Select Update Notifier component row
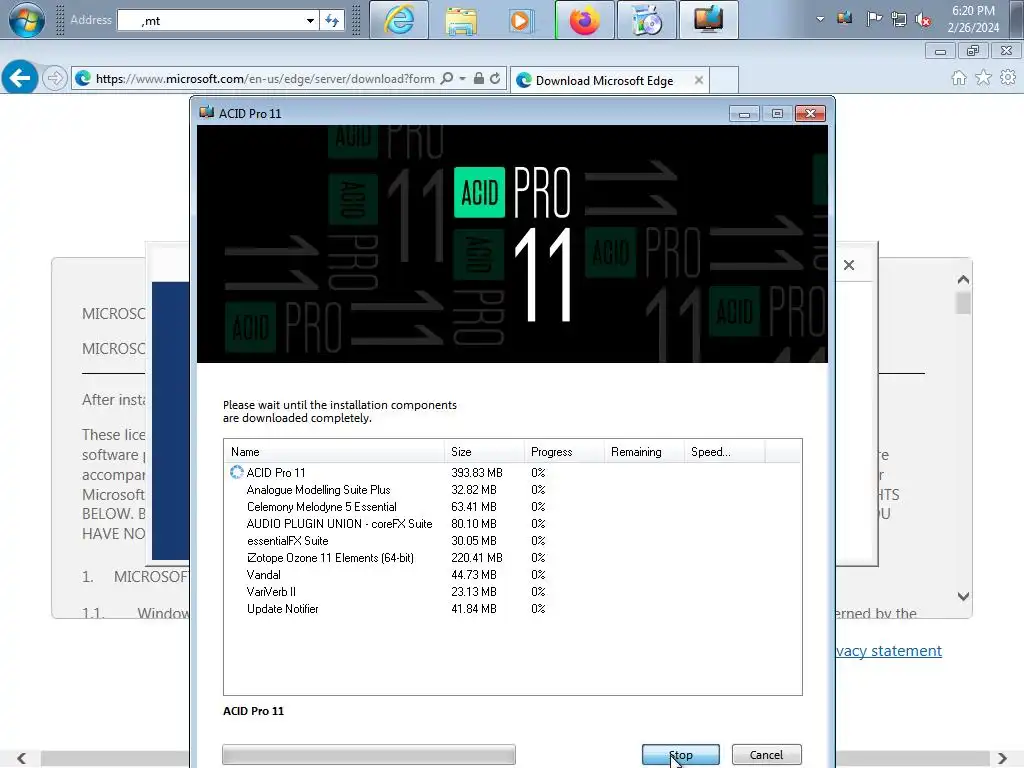The image size is (1024, 768). coord(513,608)
